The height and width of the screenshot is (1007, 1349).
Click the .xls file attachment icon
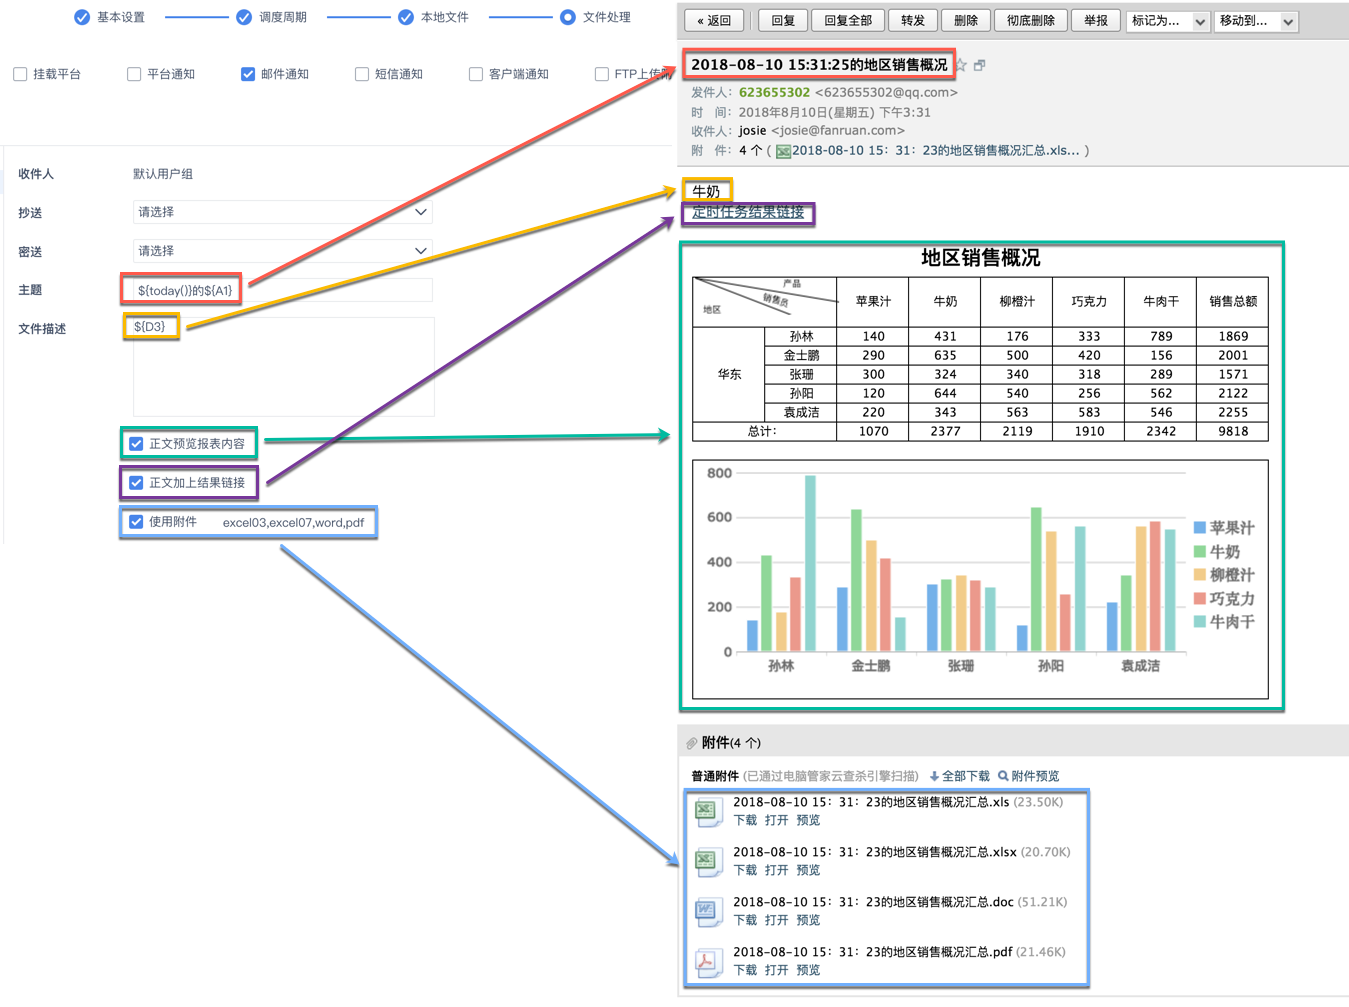click(707, 811)
